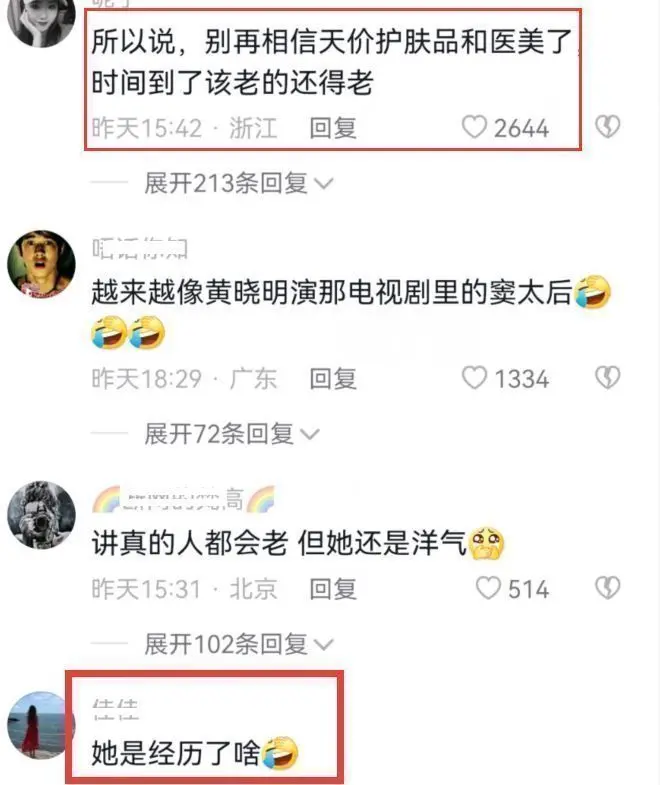
Task: Reply to the 18:29 Guangdong comment
Action: [x=333, y=378]
